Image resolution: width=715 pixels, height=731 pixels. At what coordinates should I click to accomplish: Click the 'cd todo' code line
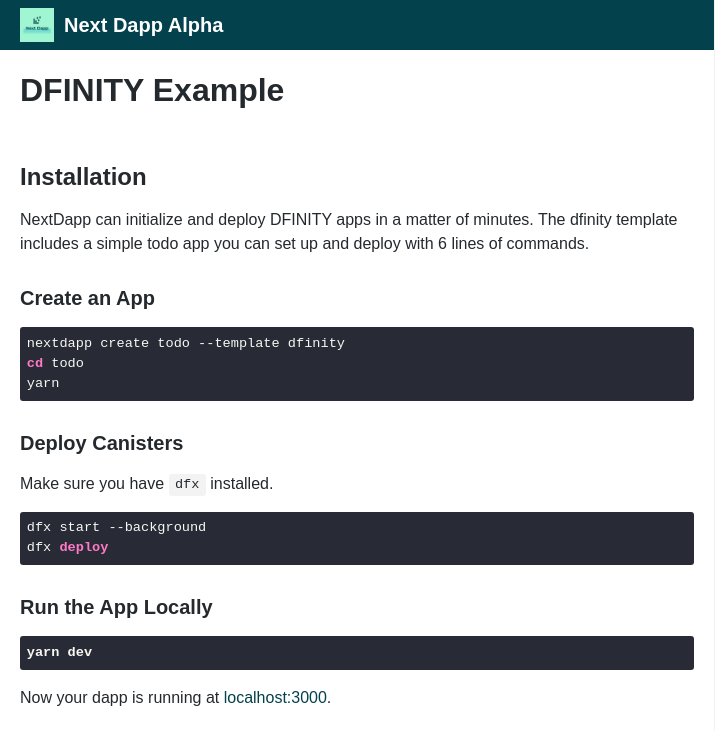tap(55, 363)
